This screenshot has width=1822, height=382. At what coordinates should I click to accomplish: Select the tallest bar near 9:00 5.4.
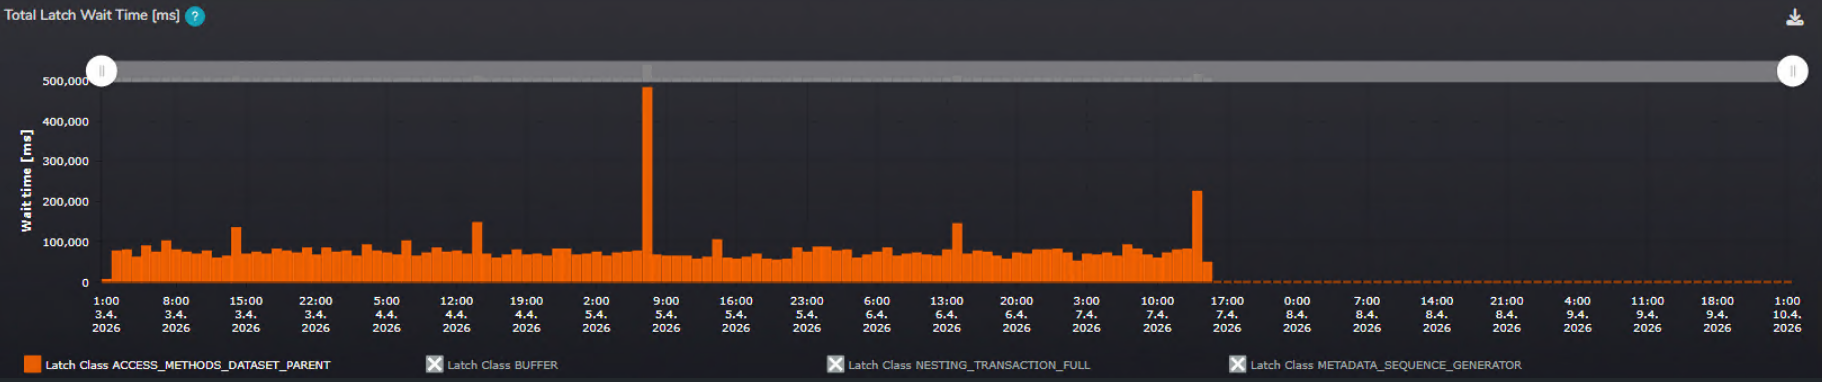(x=647, y=185)
